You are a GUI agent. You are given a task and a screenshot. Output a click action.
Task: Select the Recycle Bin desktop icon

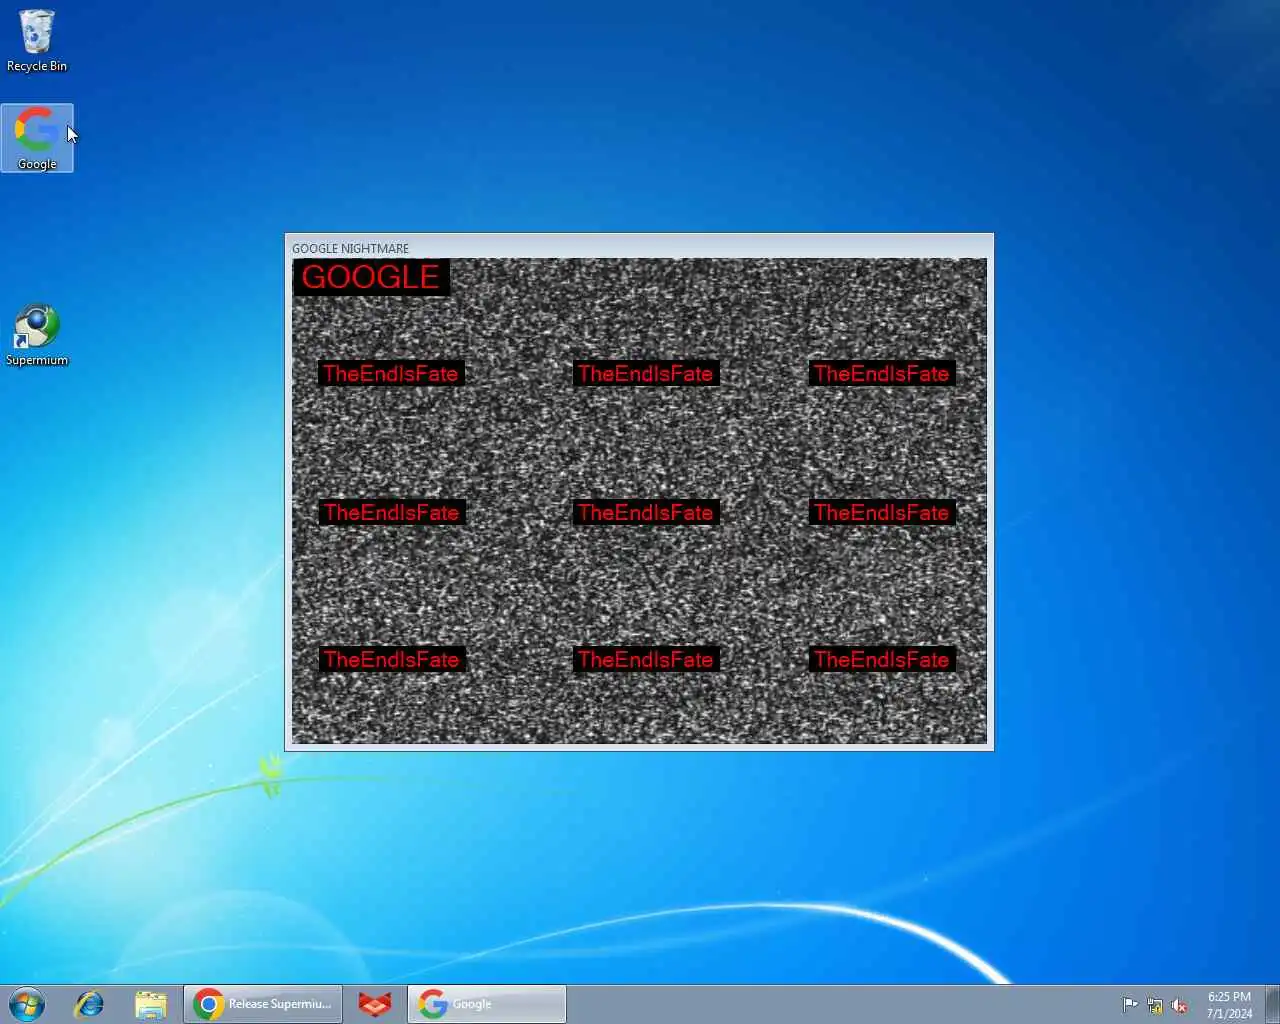click(37, 40)
